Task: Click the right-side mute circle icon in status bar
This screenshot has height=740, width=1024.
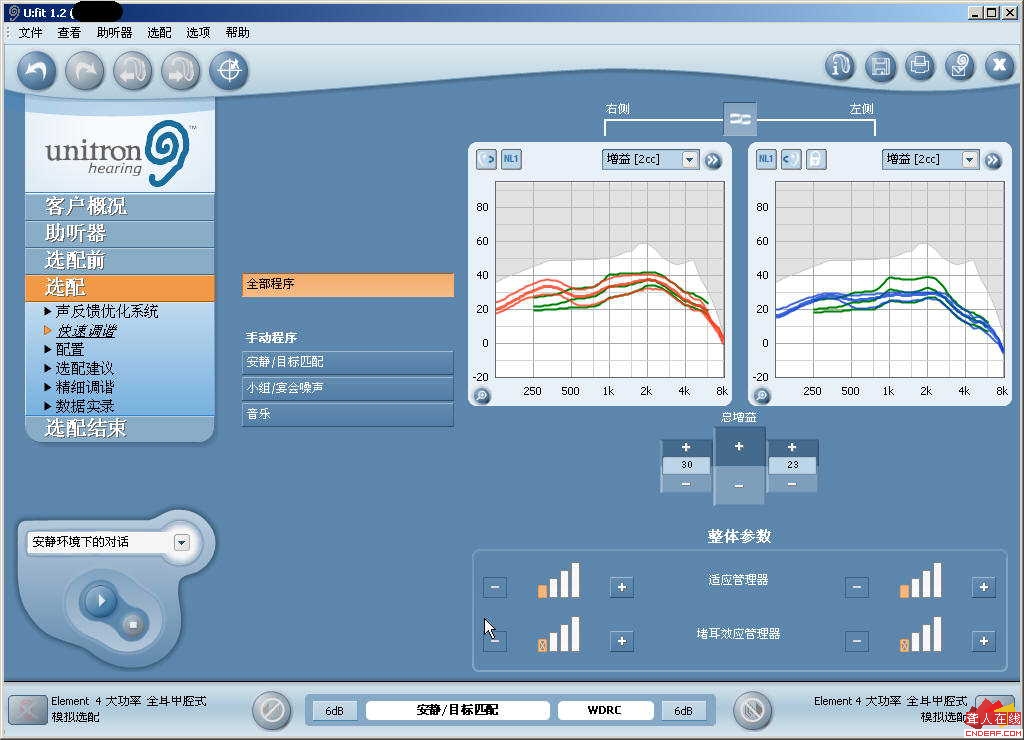Action: click(272, 710)
